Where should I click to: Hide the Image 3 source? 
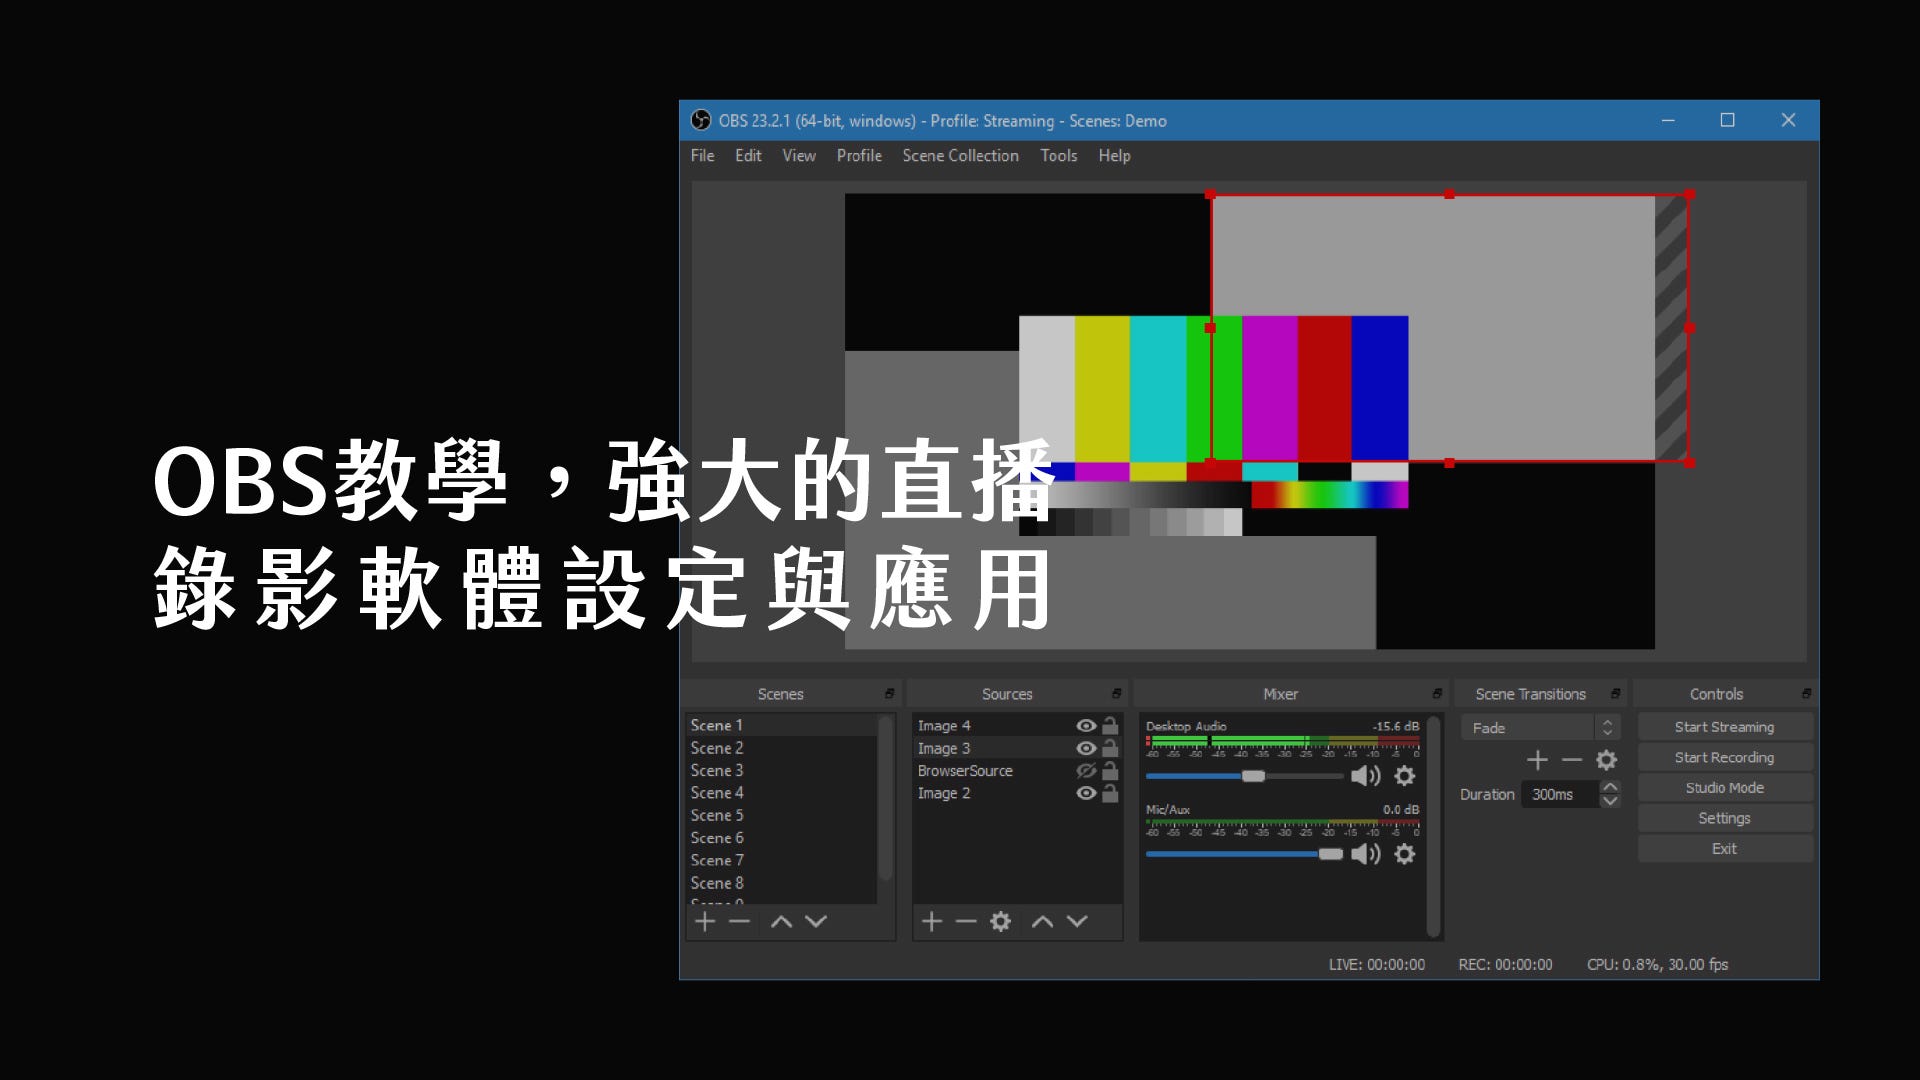1086,748
